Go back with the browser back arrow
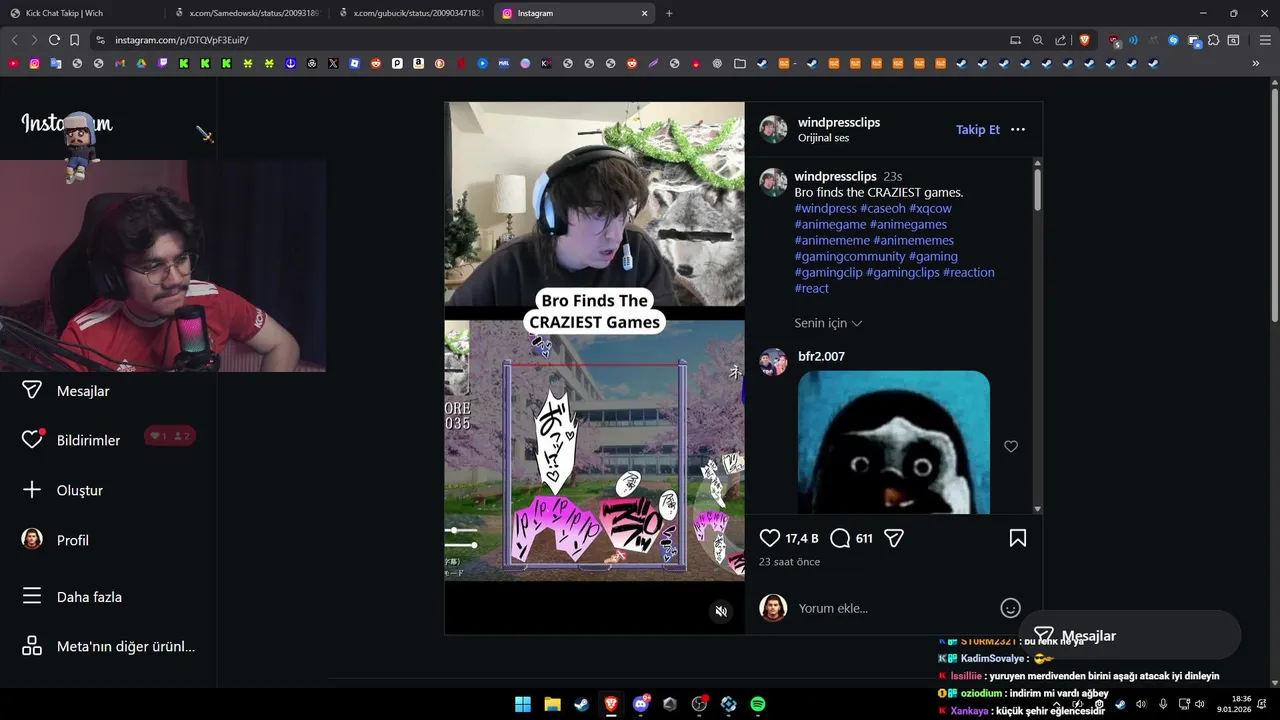1280x720 pixels. click(x=14, y=40)
